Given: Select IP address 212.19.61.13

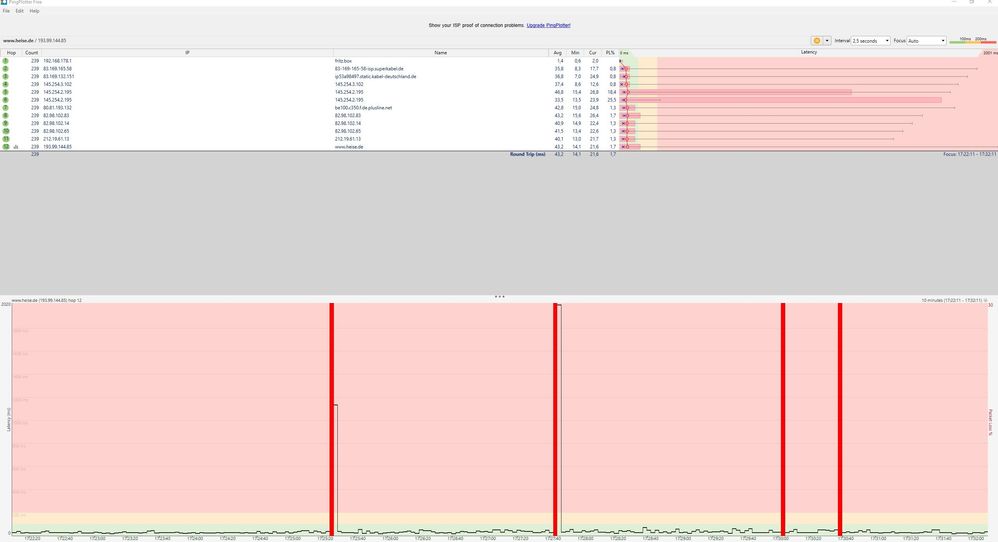Looking at the screenshot, I should pos(56,139).
